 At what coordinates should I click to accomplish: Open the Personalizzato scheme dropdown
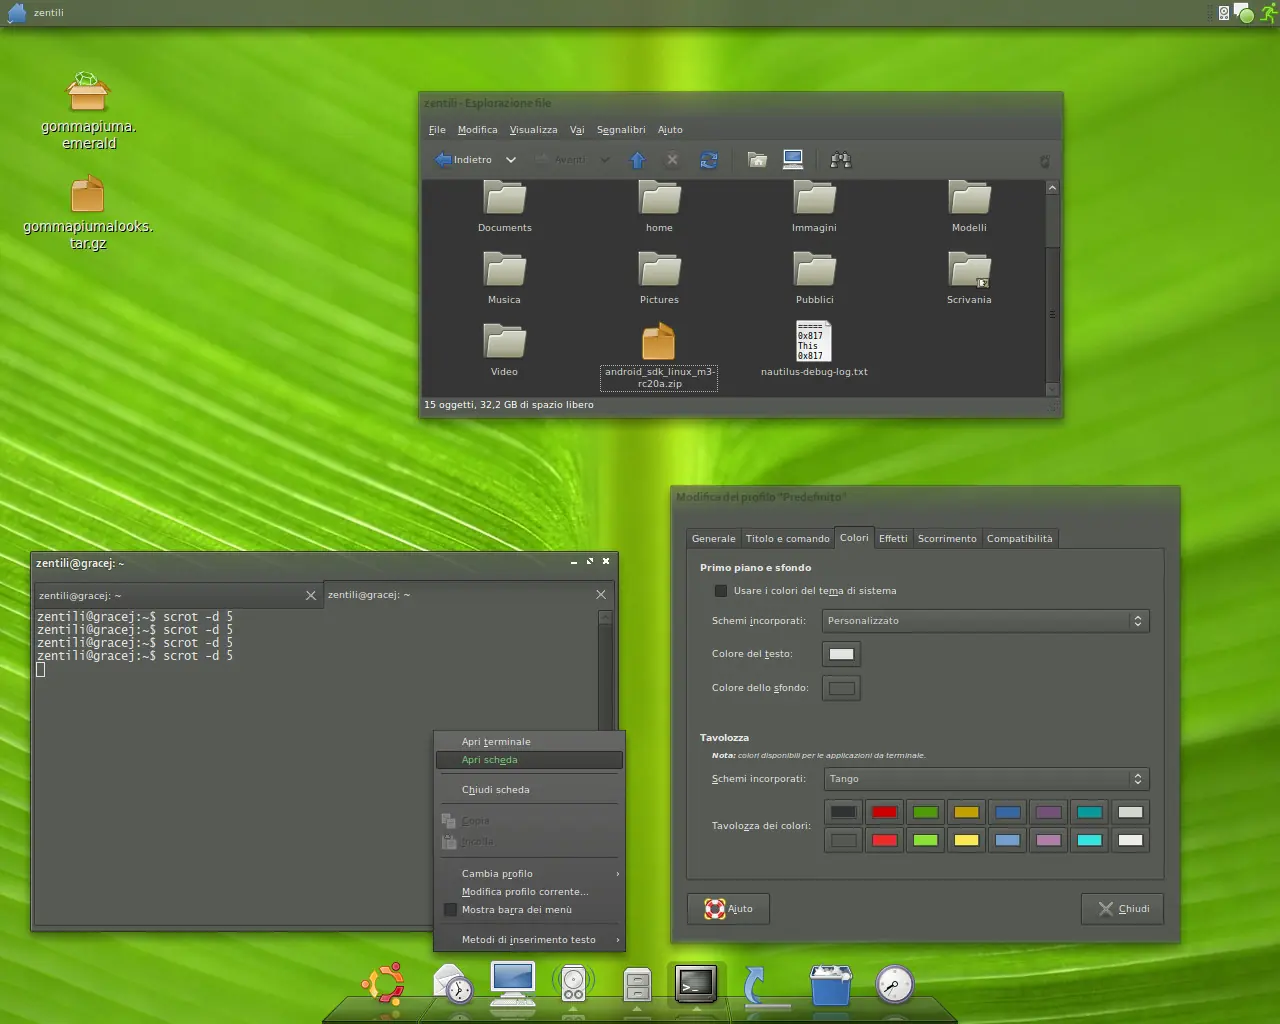(x=986, y=621)
